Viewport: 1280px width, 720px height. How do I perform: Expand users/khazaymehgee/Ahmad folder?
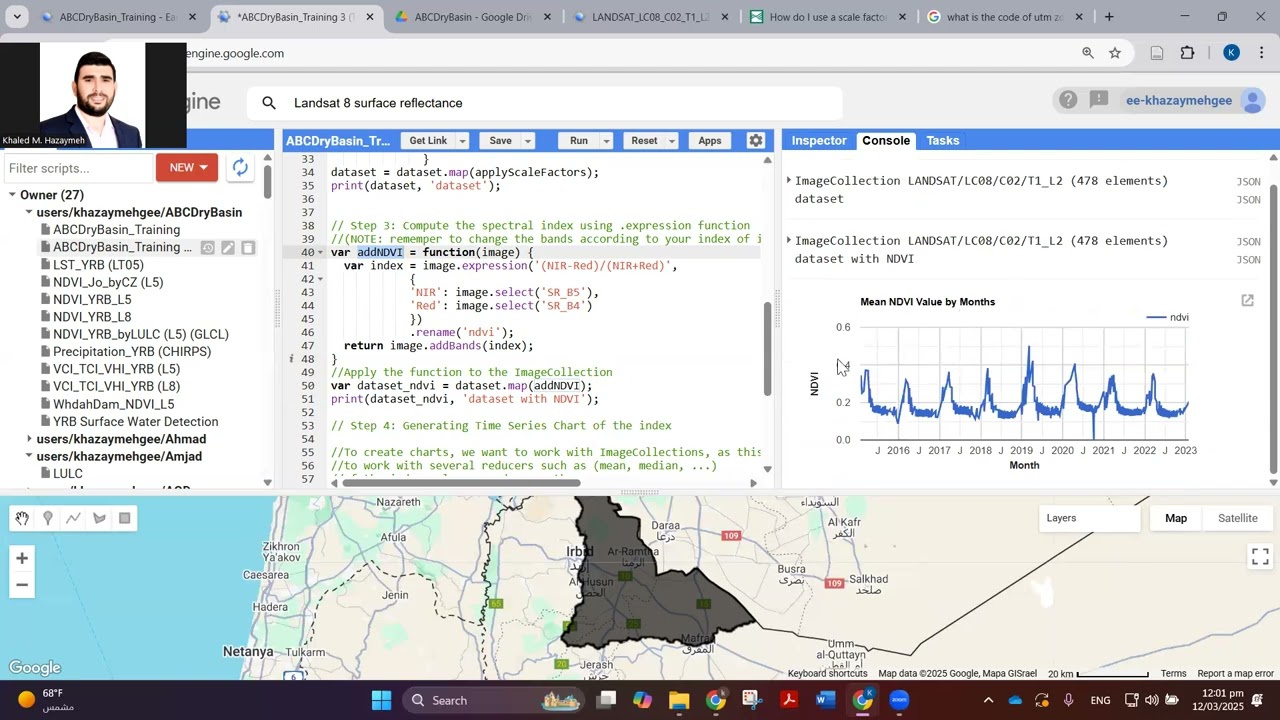pos(29,439)
